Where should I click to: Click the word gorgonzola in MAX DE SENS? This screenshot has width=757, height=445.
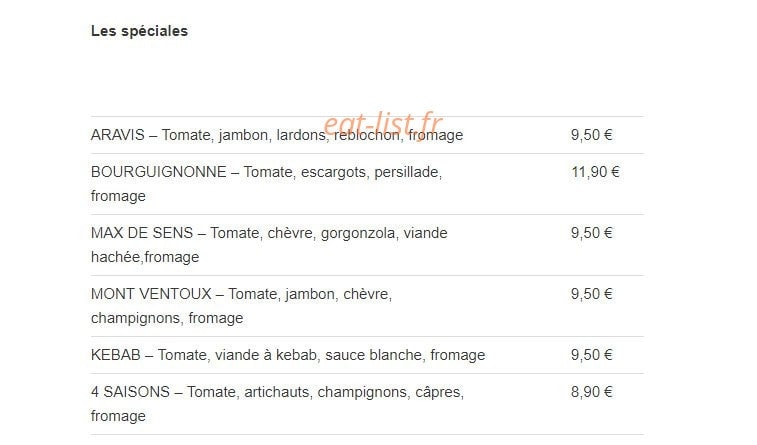pyautogui.click(x=358, y=234)
